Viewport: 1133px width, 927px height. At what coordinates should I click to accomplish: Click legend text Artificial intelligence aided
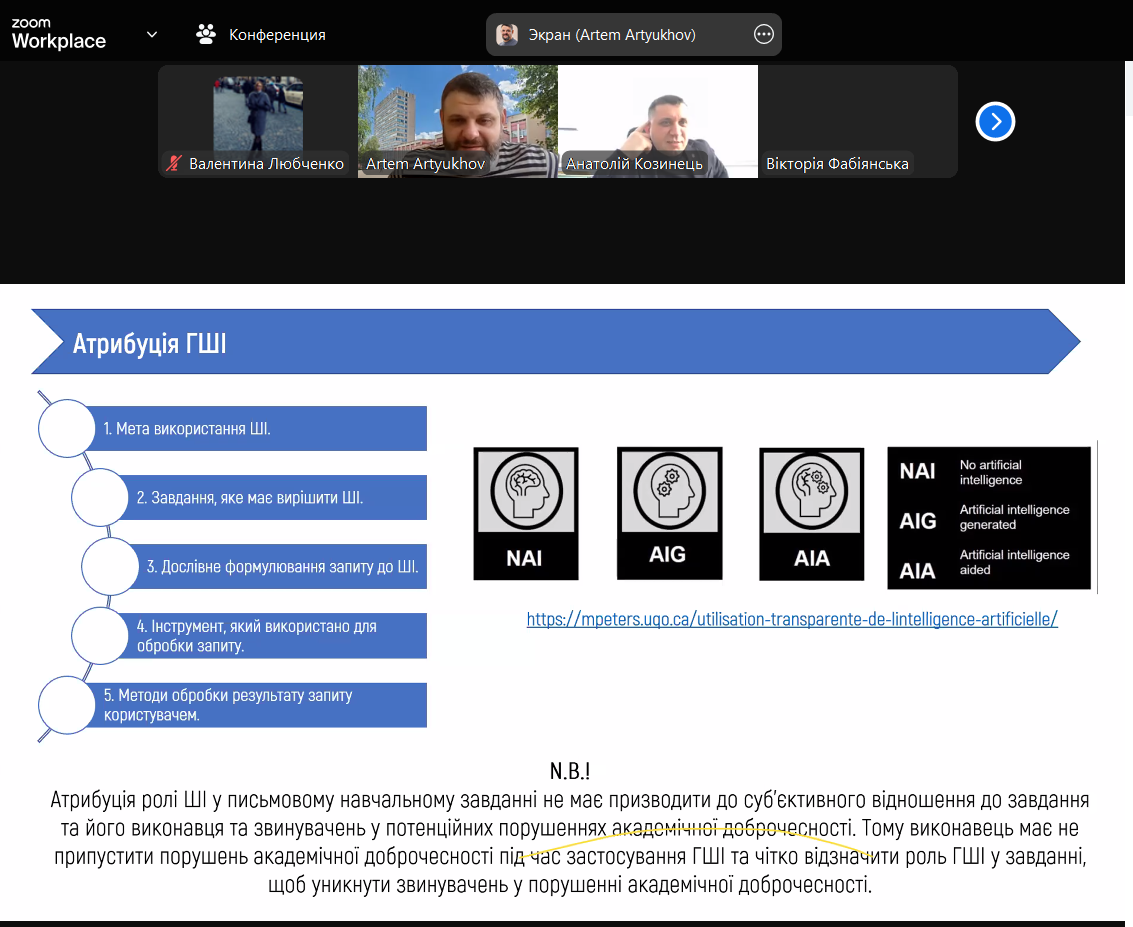pyautogui.click(x=1014, y=562)
